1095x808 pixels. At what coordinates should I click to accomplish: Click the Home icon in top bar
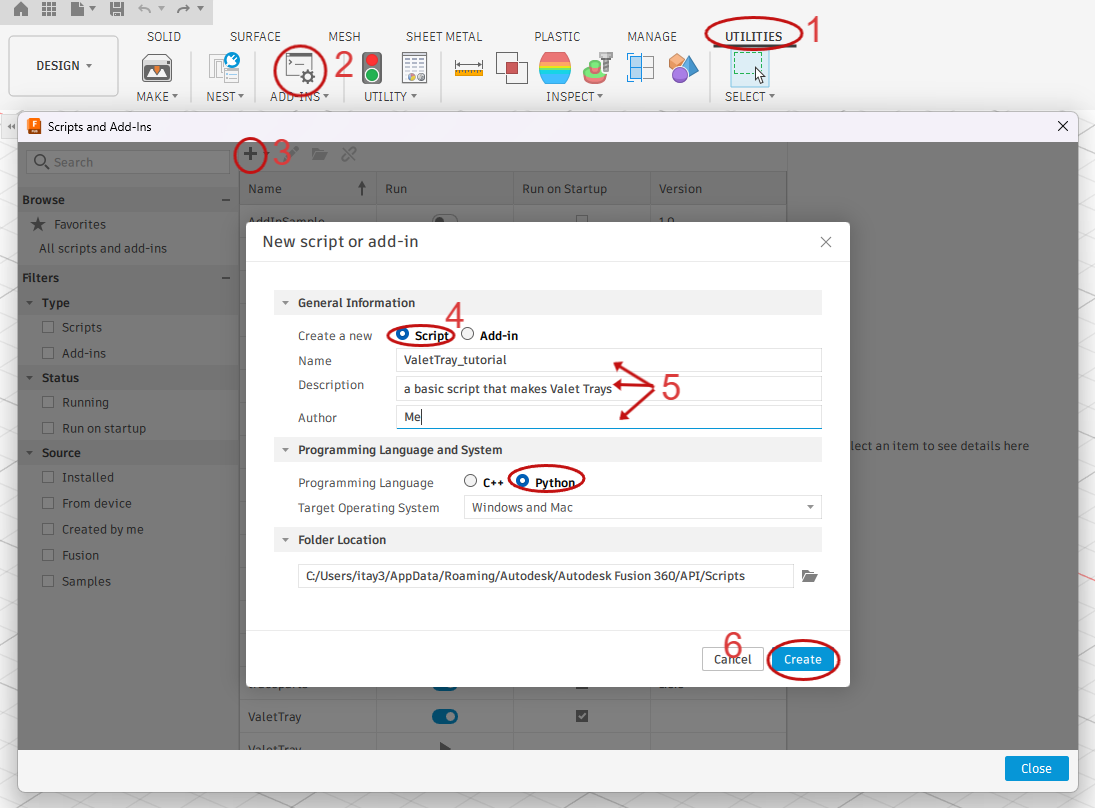[x=21, y=9]
